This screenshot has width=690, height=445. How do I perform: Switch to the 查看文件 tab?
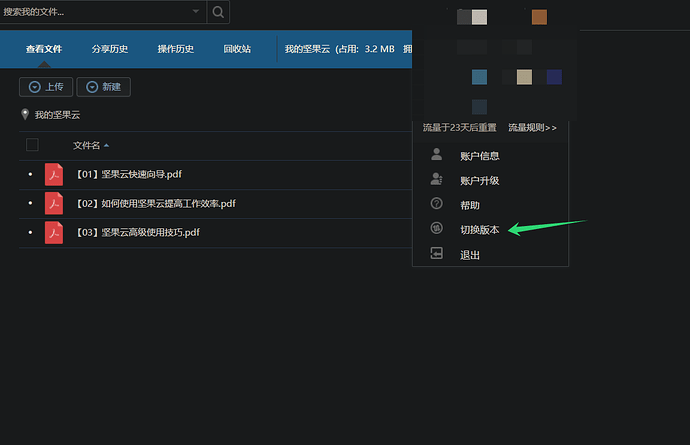[44, 49]
